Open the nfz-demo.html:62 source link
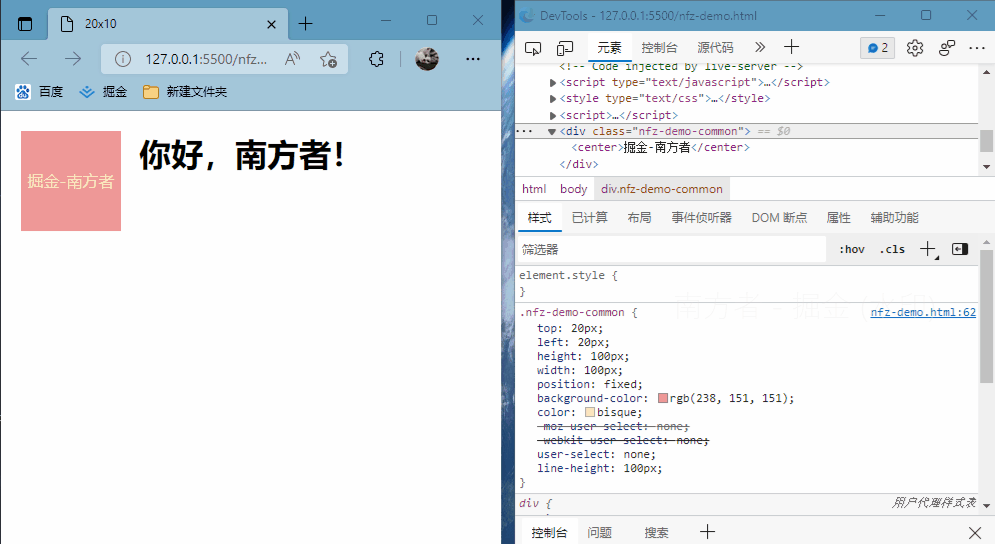 [923, 312]
